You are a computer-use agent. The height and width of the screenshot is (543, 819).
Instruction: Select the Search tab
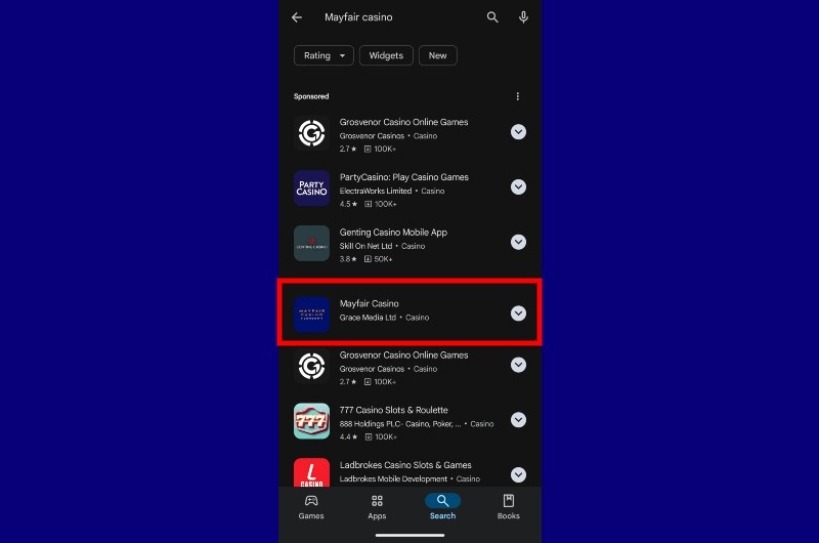(x=442, y=507)
